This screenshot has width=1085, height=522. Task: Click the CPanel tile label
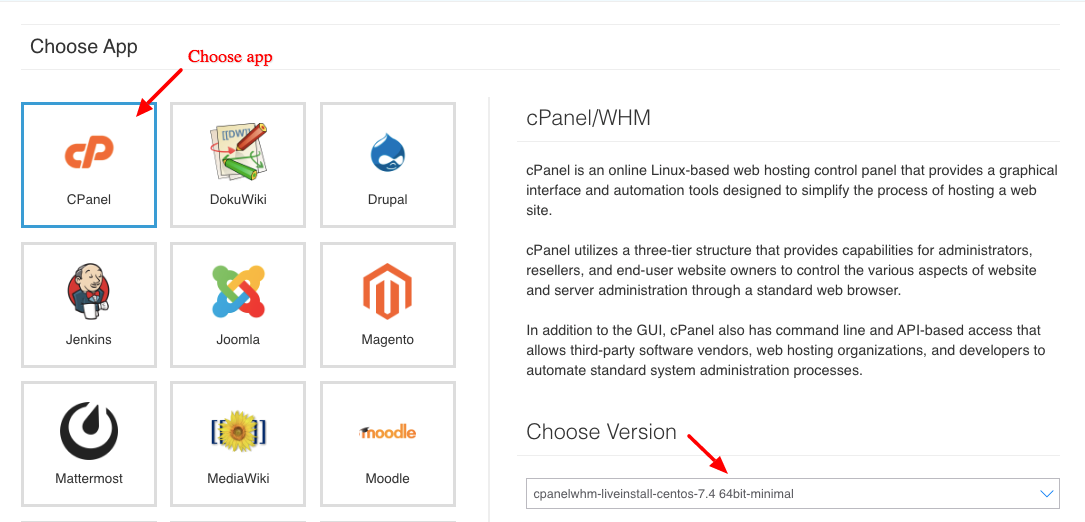pos(89,199)
